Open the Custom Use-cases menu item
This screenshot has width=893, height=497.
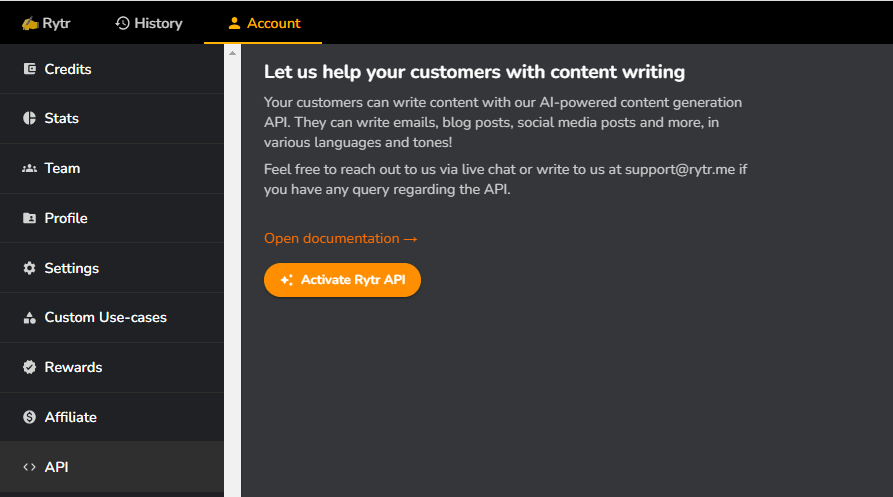tap(105, 318)
